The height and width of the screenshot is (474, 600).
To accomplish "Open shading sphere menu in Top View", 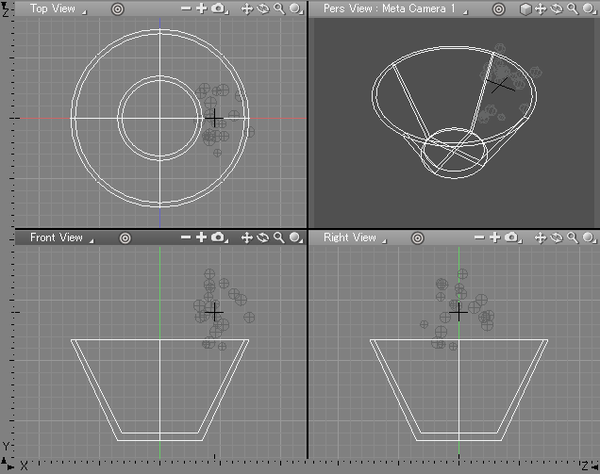I will pyautogui.click(x=295, y=9).
